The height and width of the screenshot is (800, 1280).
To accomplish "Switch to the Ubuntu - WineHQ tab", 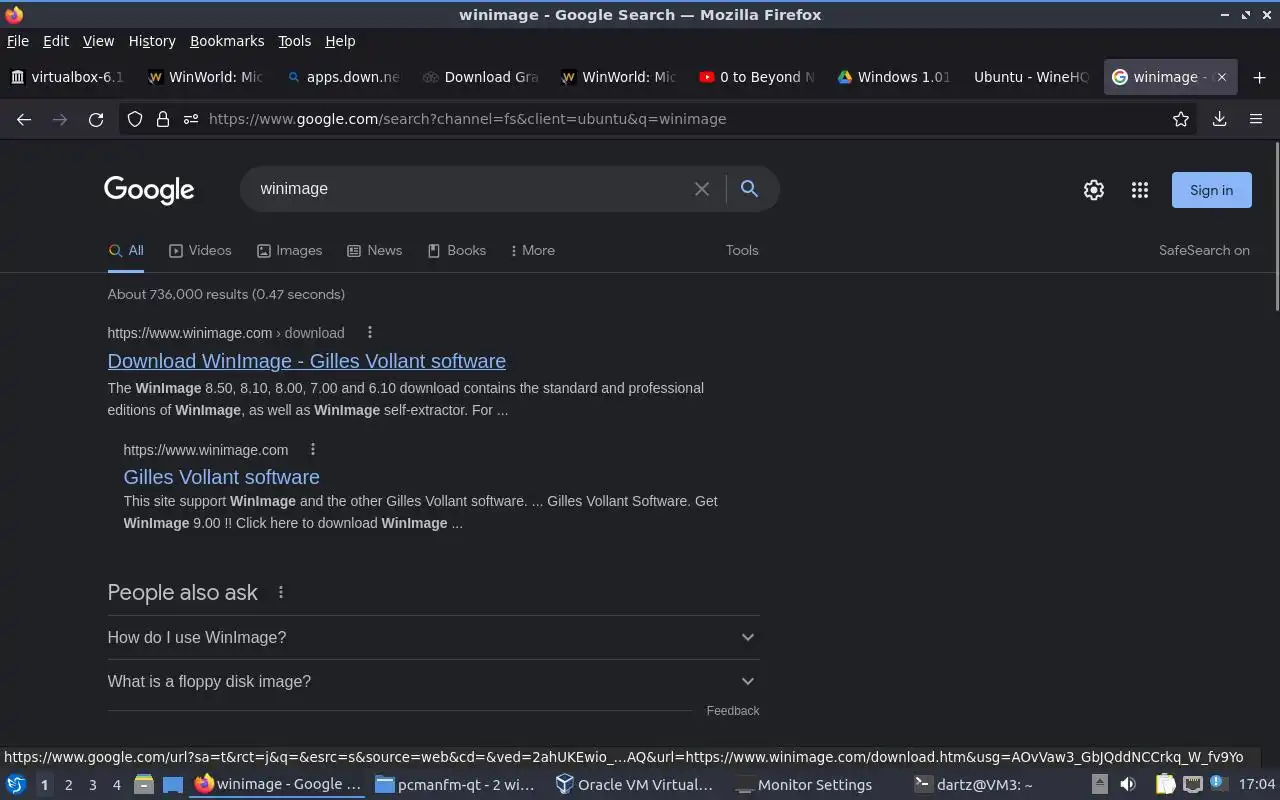I will pos(1031,77).
